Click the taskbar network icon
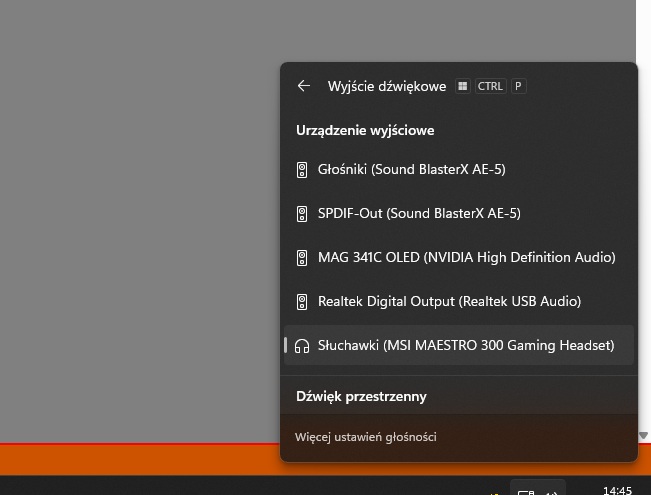 point(525,491)
